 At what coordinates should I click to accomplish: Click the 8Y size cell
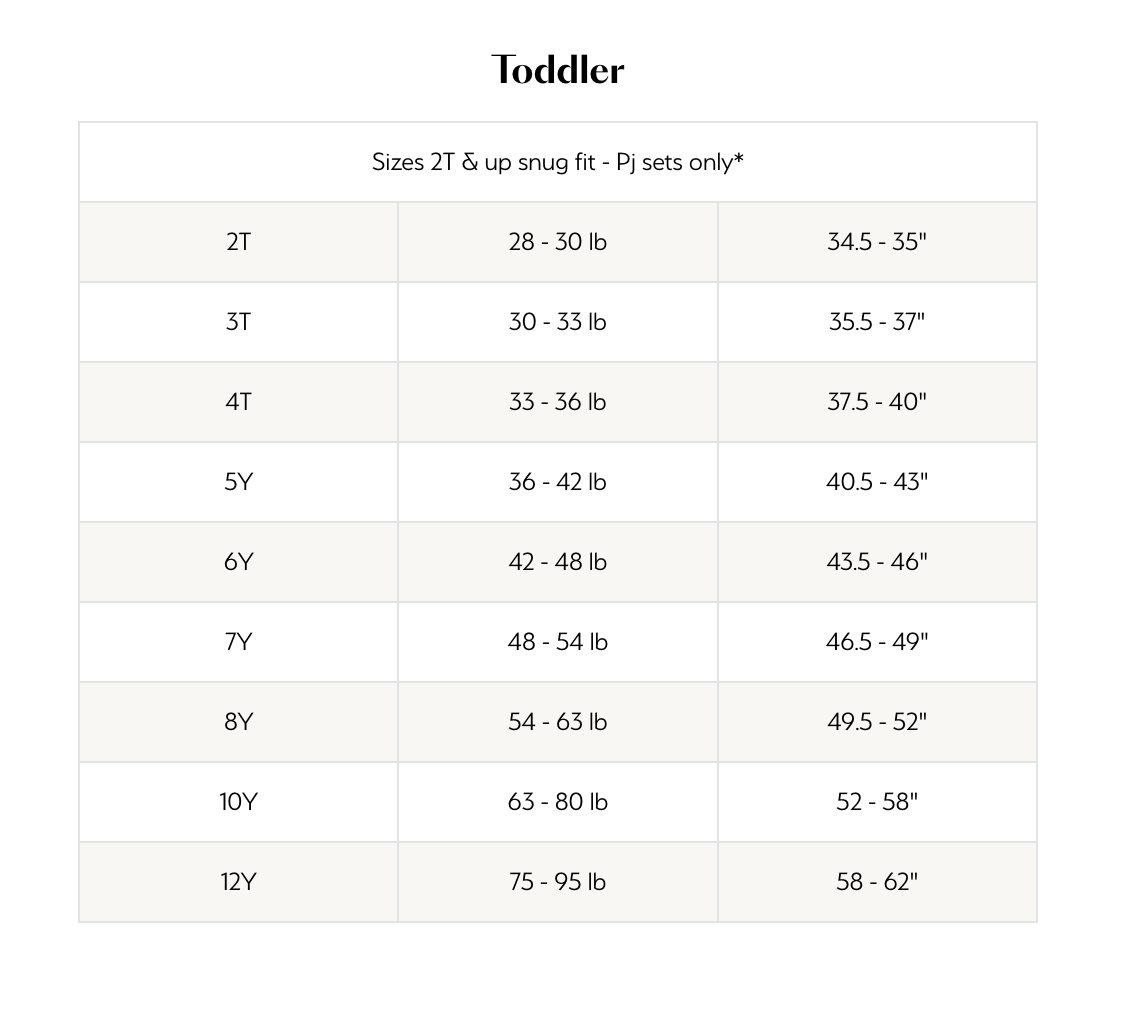pos(238,722)
